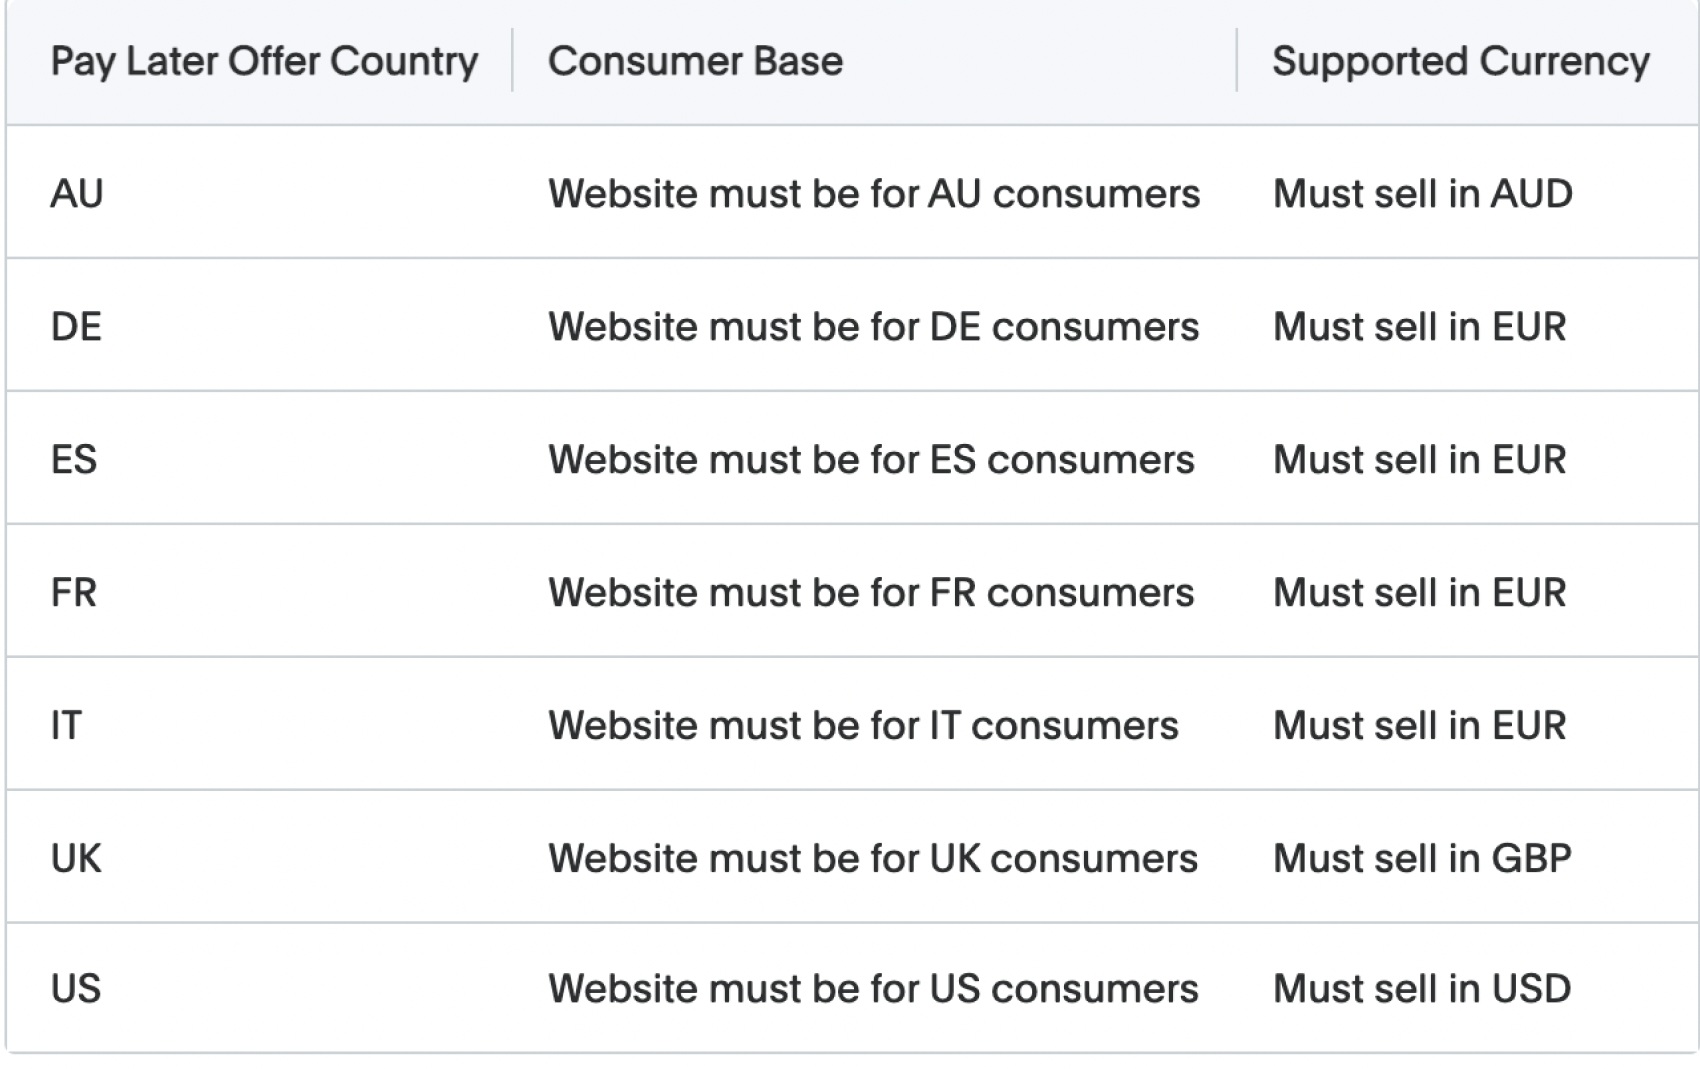Select the FR country cell
Screen dimensions: 1700x1069
tap(74, 592)
